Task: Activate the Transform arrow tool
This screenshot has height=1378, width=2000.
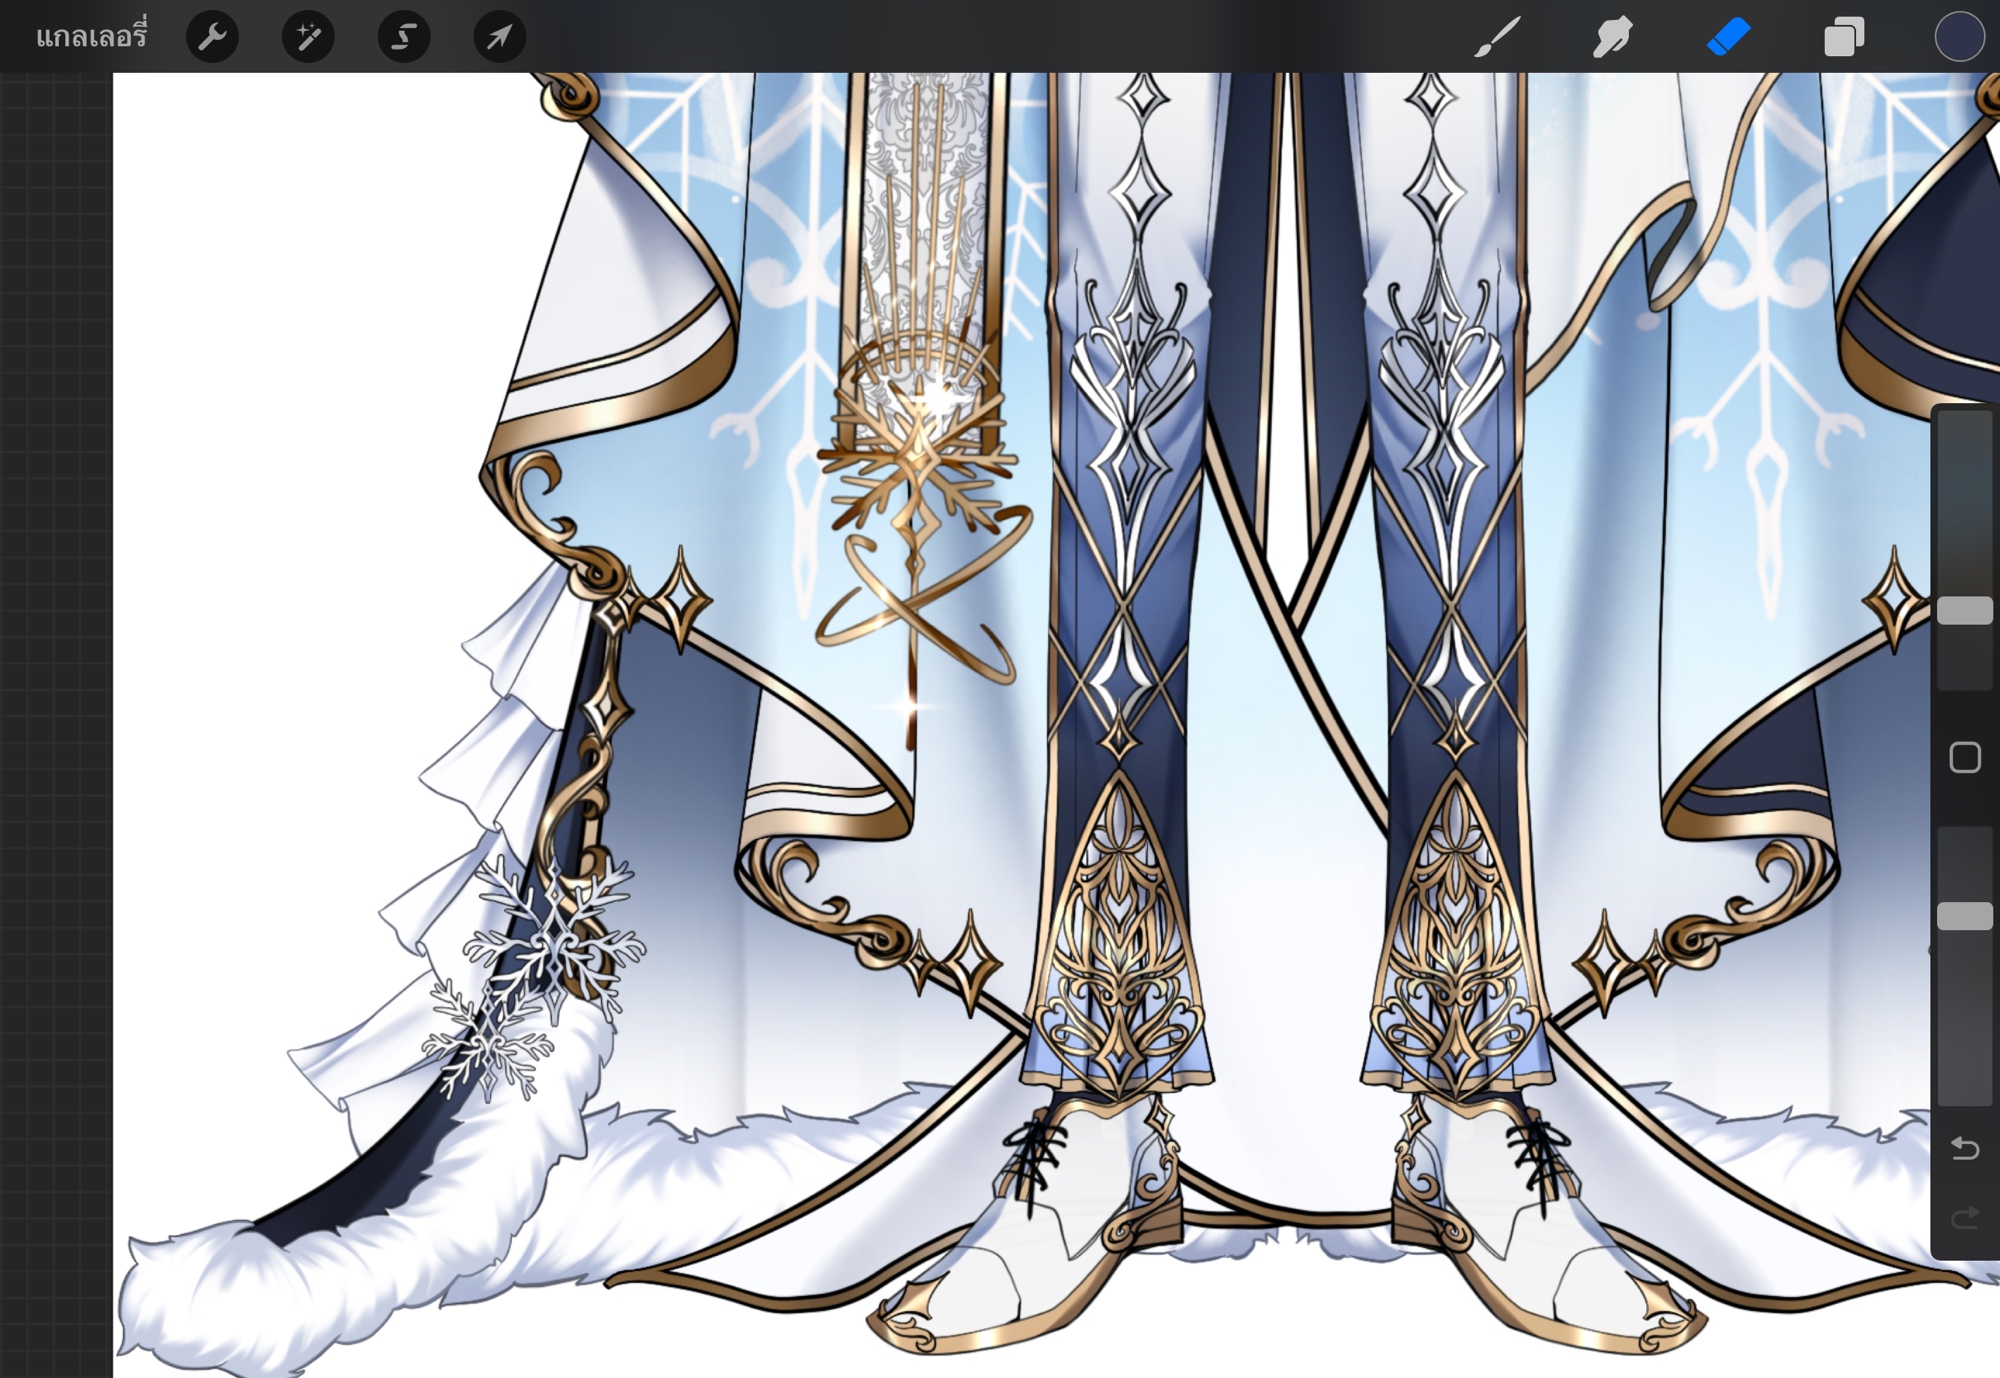Action: pyautogui.click(x=499, y=37)
